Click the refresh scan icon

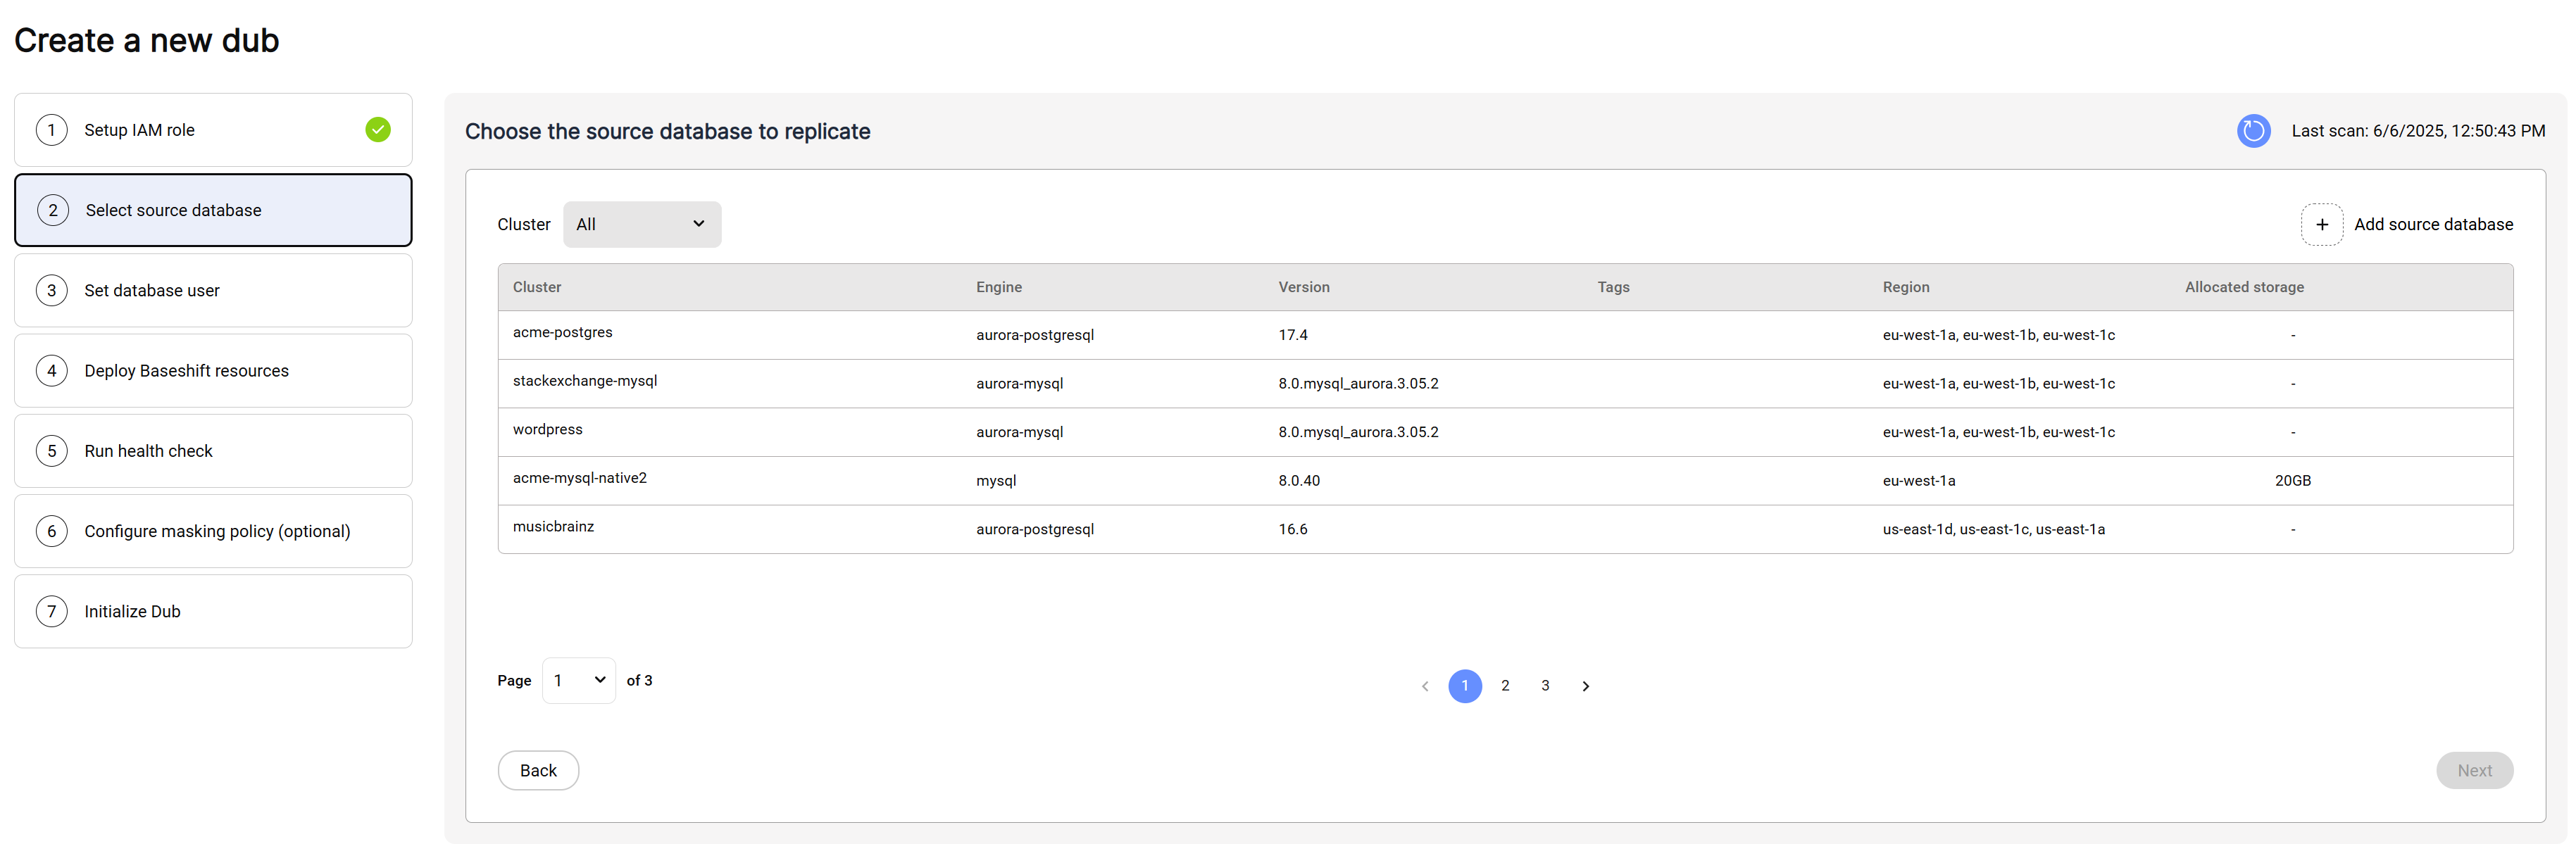coord(2253,131)
